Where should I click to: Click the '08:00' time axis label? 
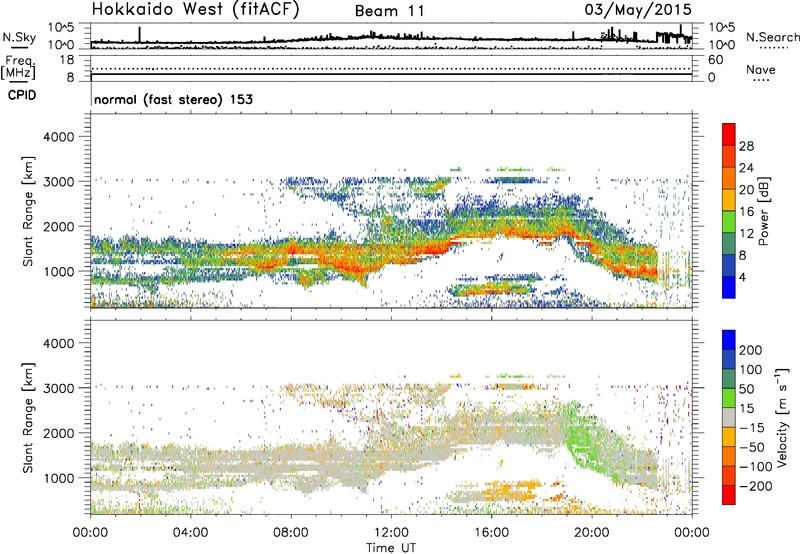click(x=291, y=532)
